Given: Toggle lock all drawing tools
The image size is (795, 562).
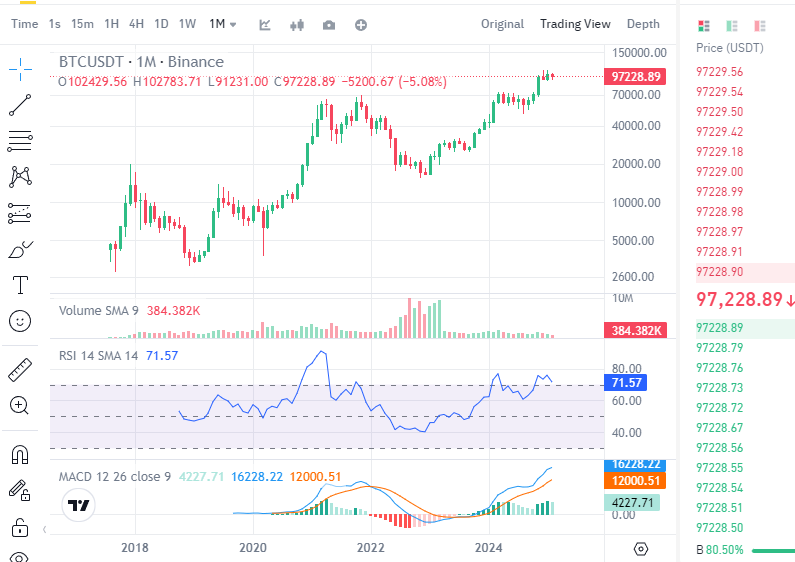Looking at the screenshot, I should coord(20,527).
